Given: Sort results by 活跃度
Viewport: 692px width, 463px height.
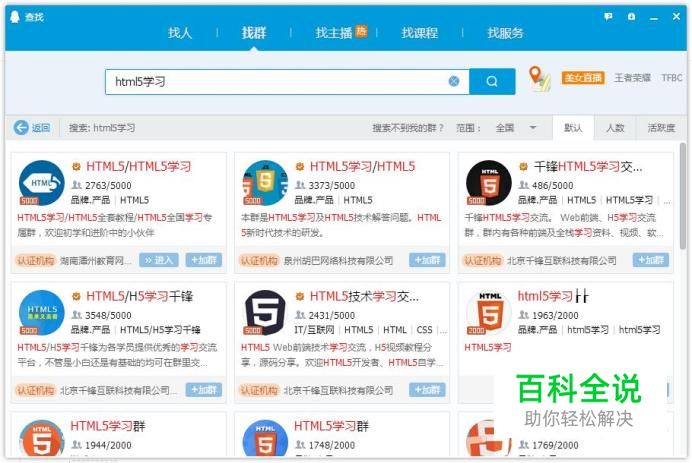Looking at the screenshot, I should [x=661, y=128].
